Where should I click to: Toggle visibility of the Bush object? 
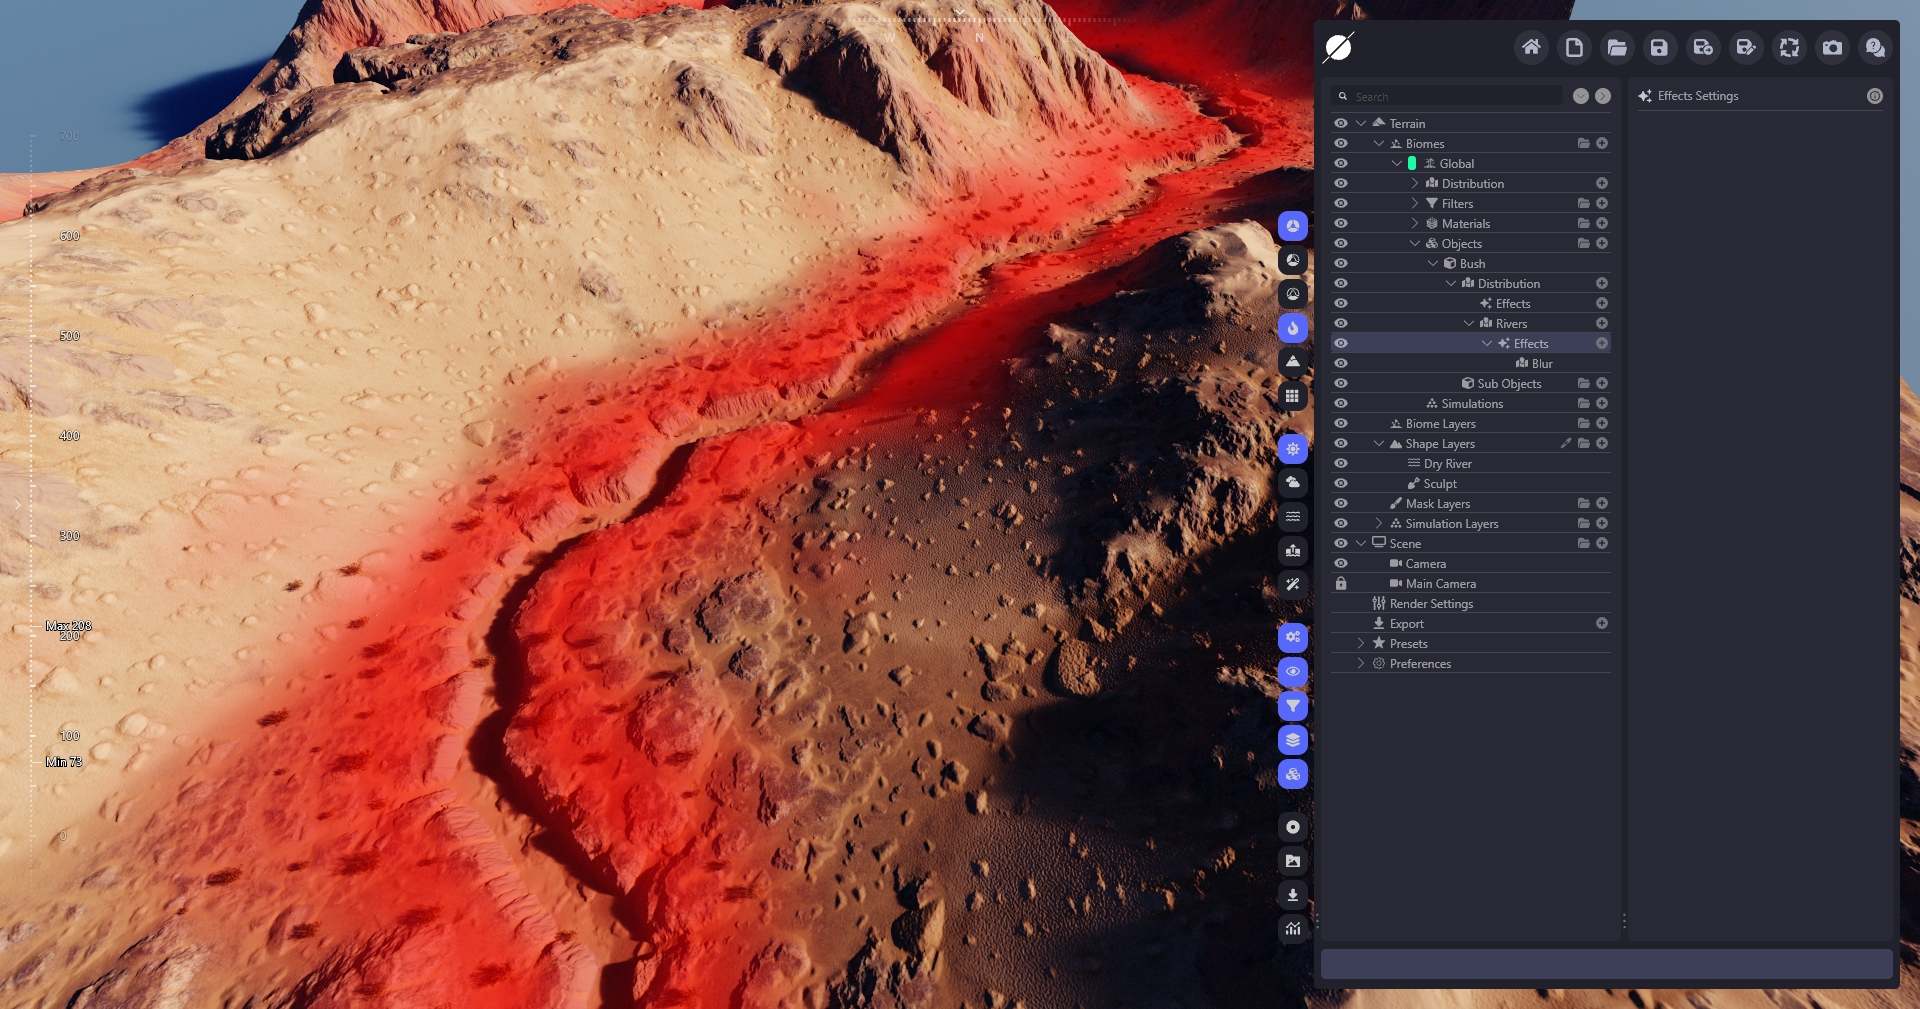1341,263
